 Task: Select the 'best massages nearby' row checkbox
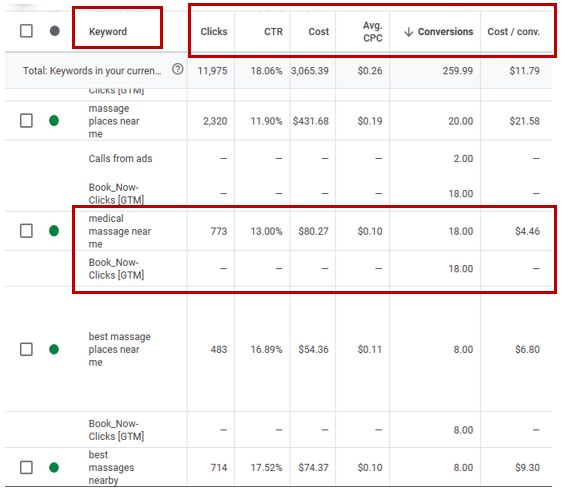tap(26, 468)
